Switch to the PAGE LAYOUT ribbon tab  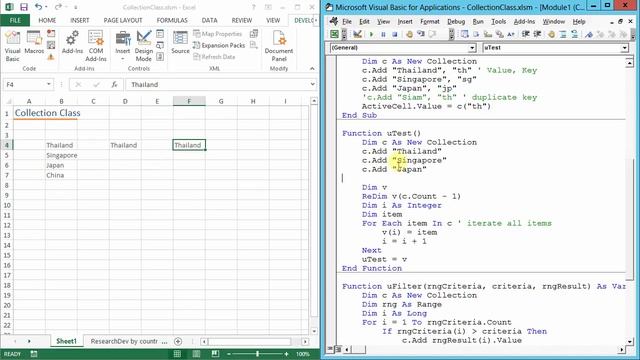[x=123, y=20]
